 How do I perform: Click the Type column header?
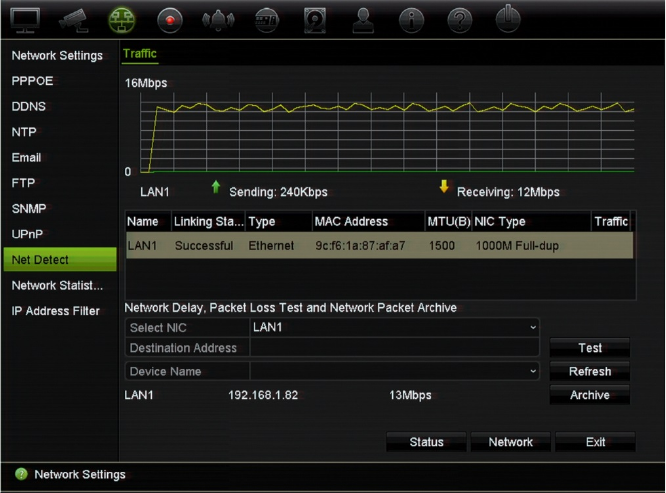pos(279,221)
